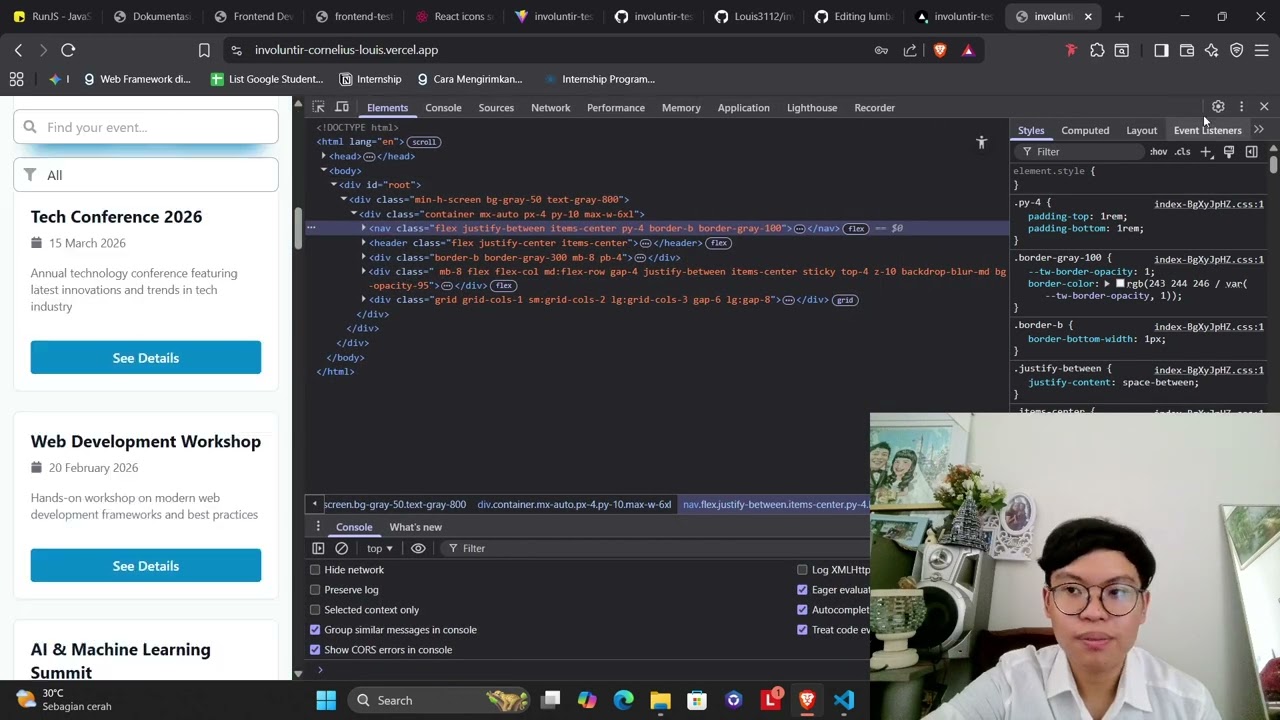Uncheck Show CORS errors in console
Image resolution: width=1280 pixels, height=720 pixels.
tap(315, 650)
